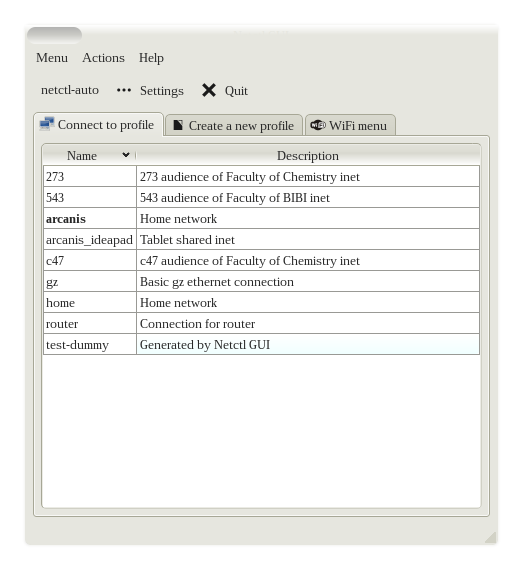Toggle Name column sort arrow
Image resolution: width=523 pixels, height=570 pixels.
pos(126,155)
